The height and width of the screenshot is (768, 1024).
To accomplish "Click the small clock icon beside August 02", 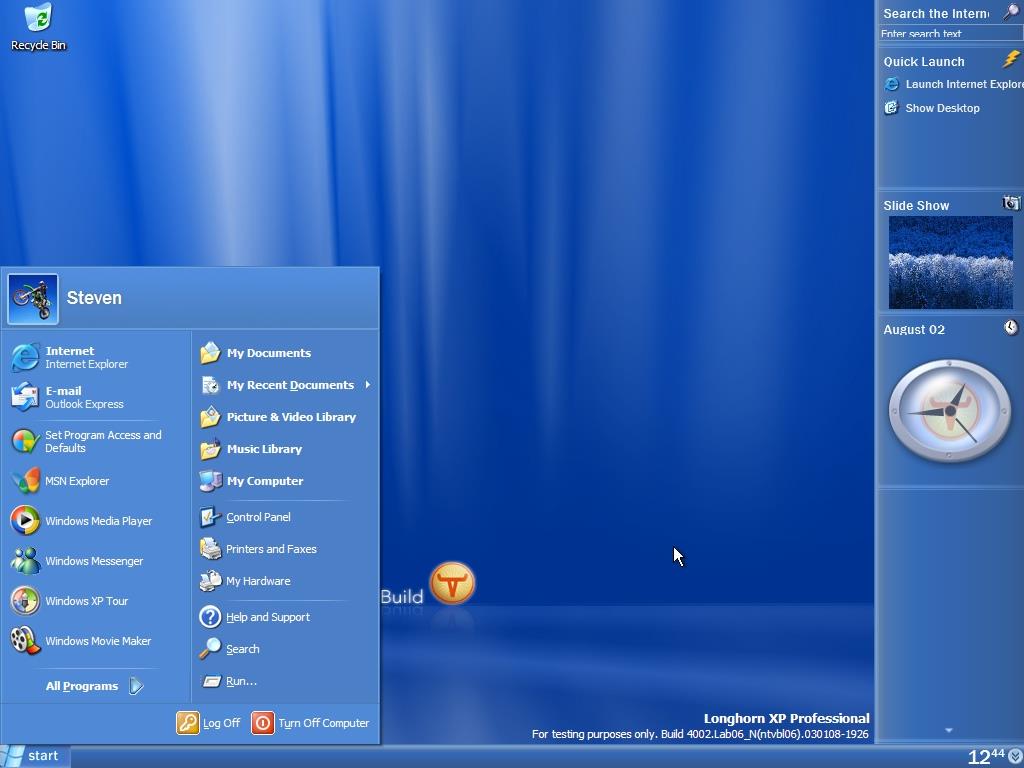I will pos(1011,327).
